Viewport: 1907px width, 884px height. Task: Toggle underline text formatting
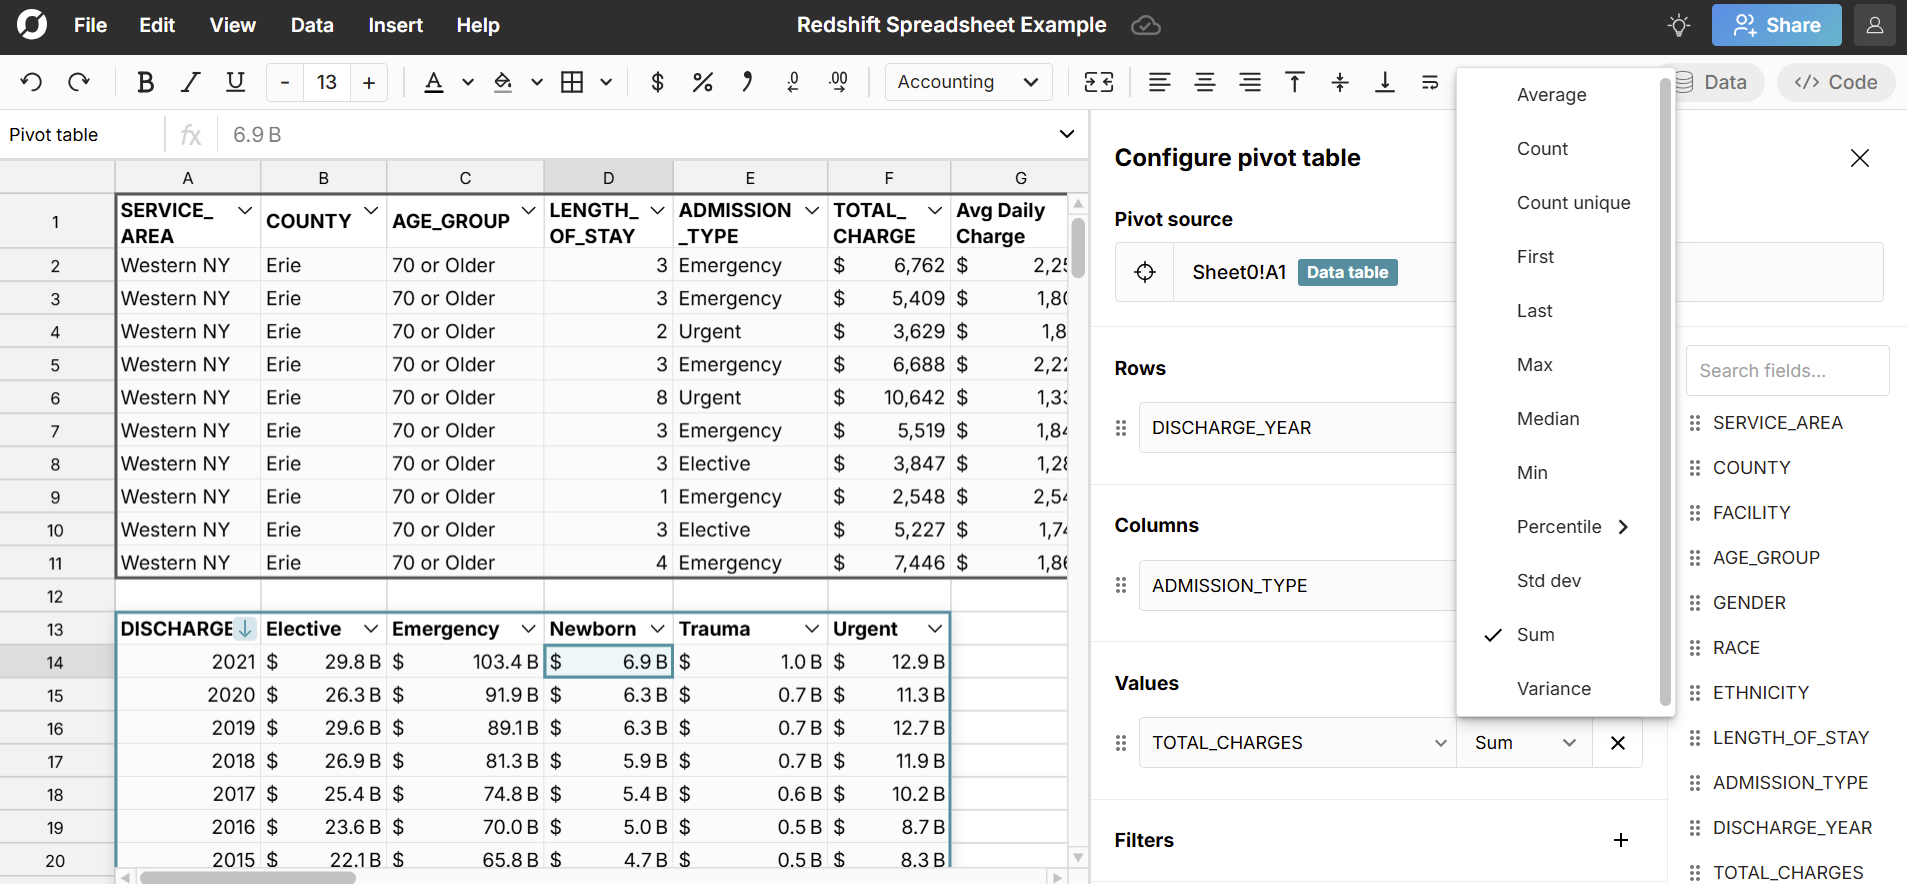[x=235, y=82]
